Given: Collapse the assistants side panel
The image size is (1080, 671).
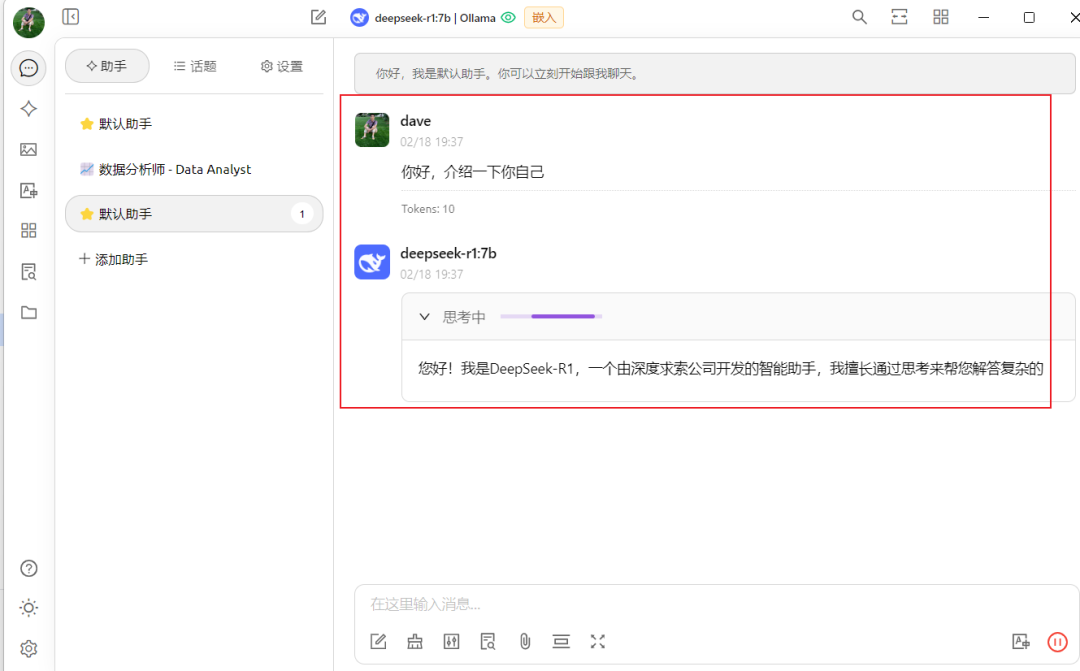Looking at the screenshot, I should 70,17.
